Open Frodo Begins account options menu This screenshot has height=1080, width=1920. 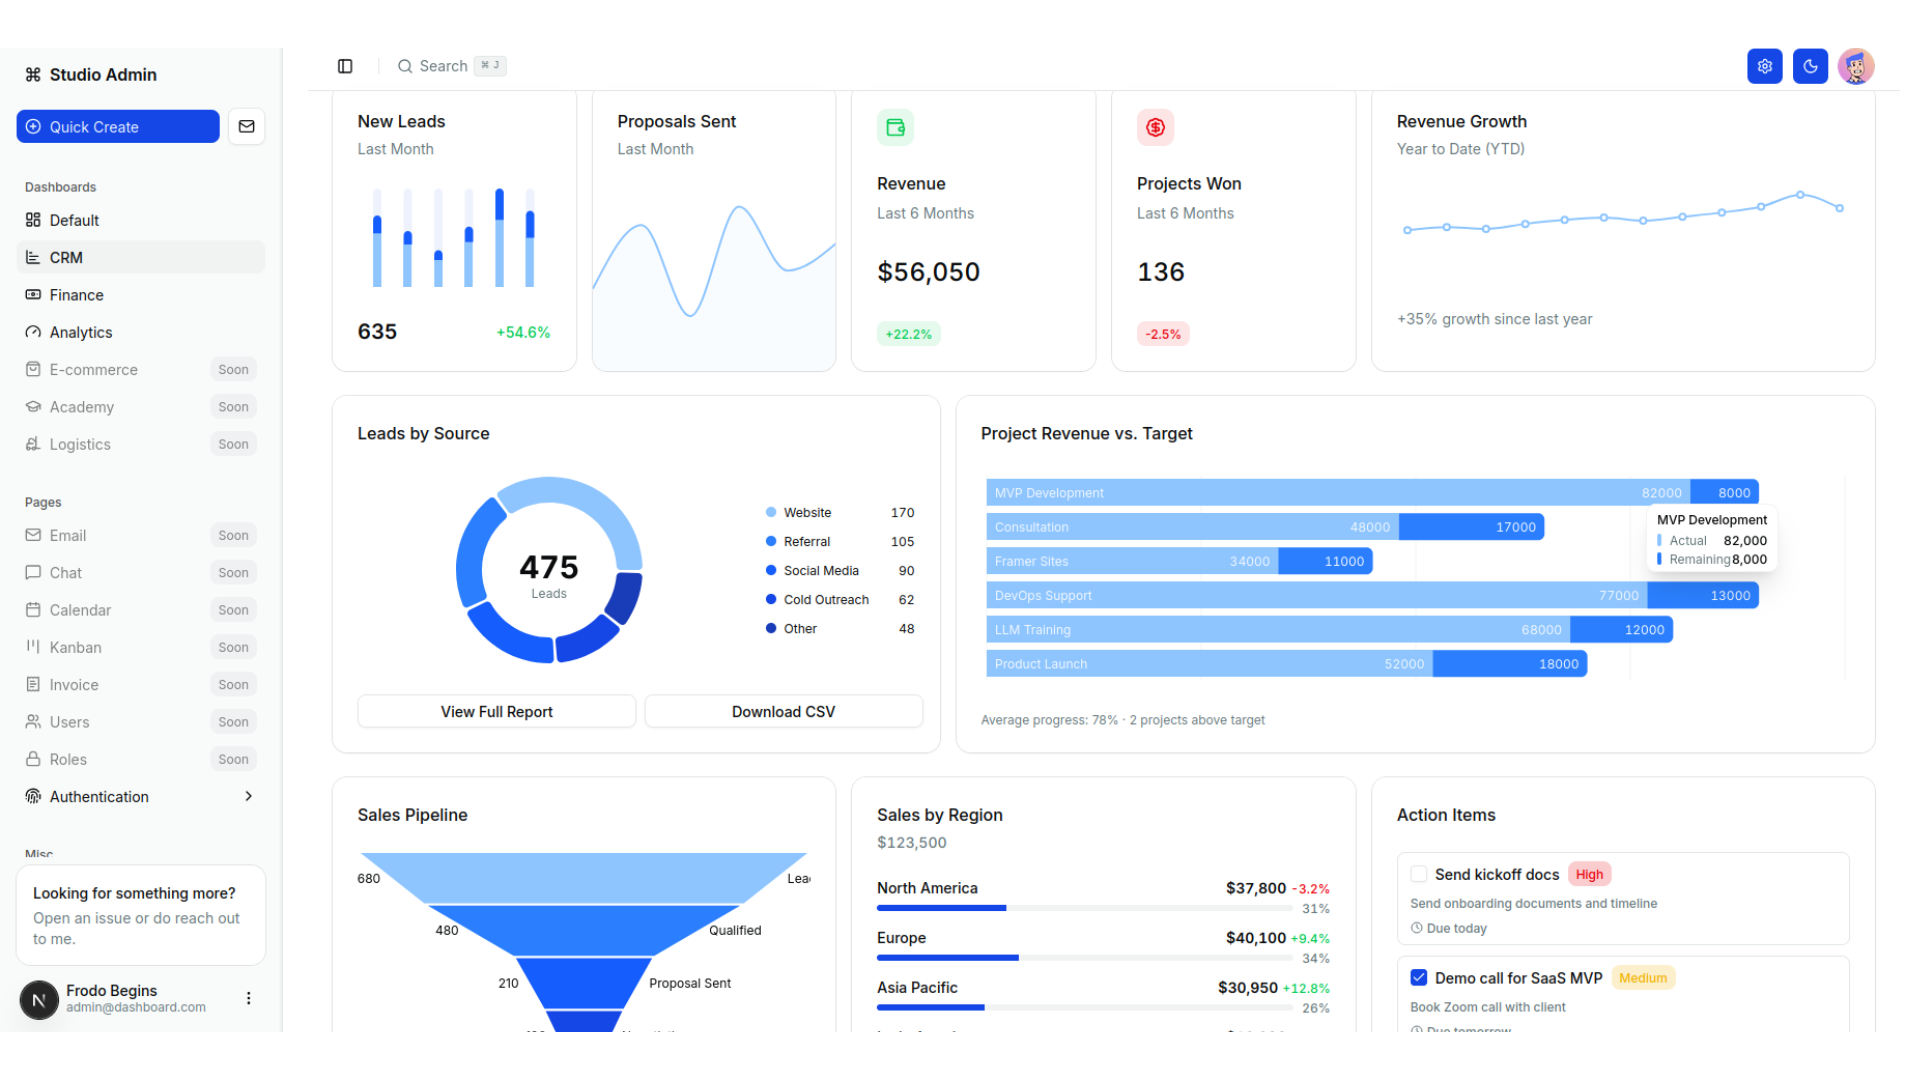pos(248,998)
